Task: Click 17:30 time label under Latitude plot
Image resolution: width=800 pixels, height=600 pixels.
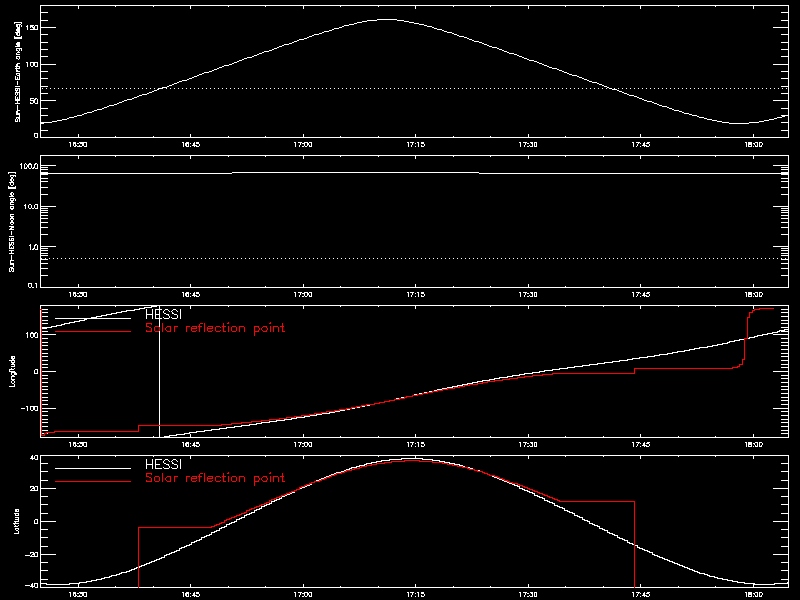Action: click(x=528, y=594)
